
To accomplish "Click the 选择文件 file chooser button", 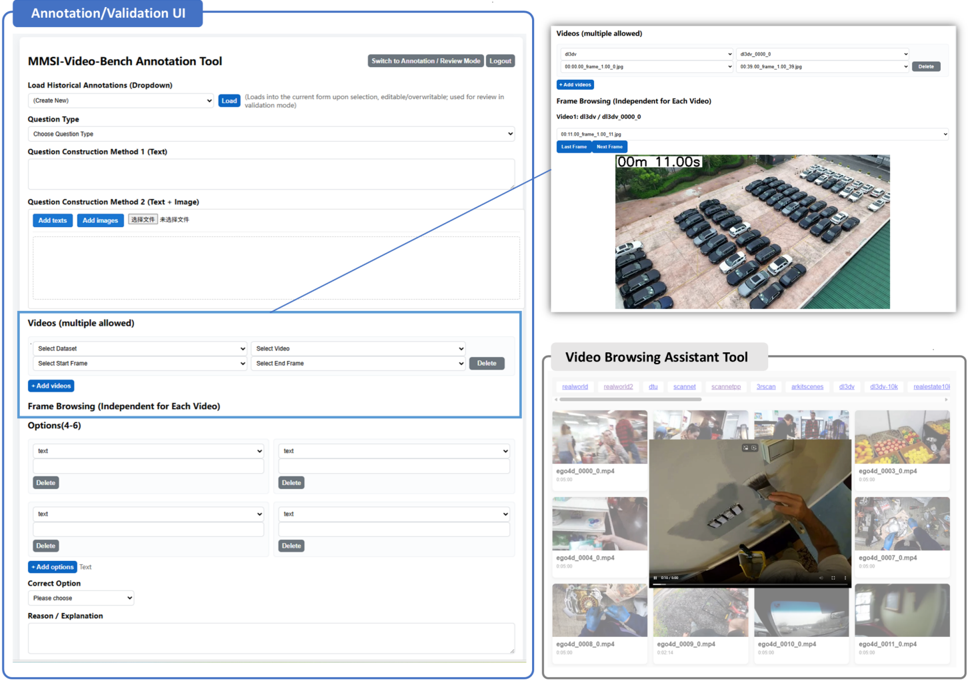I will [x=143, y=219].
